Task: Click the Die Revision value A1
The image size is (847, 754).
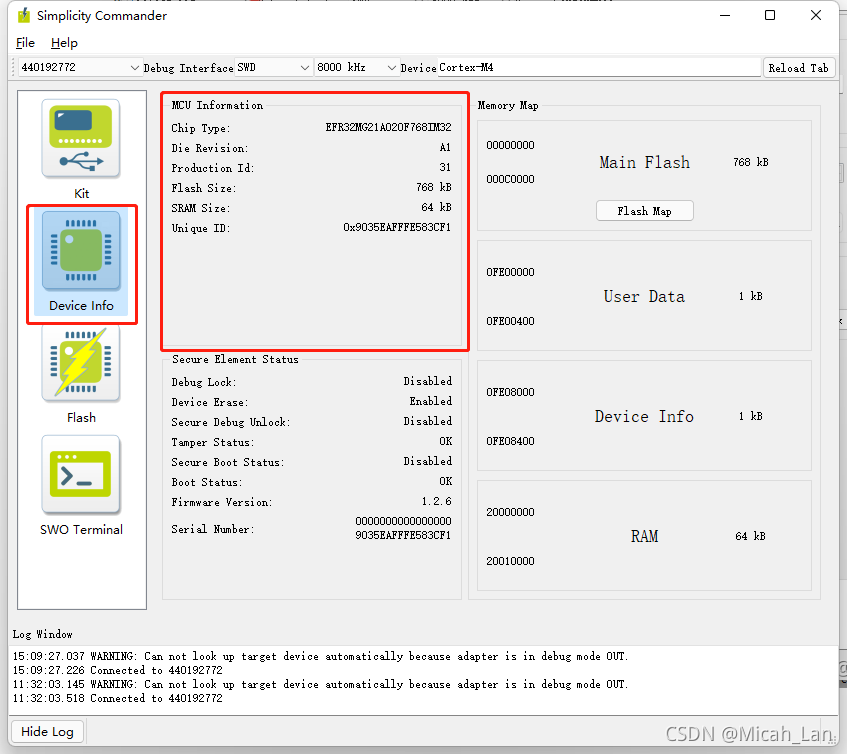Action: [x=445, y=147]
